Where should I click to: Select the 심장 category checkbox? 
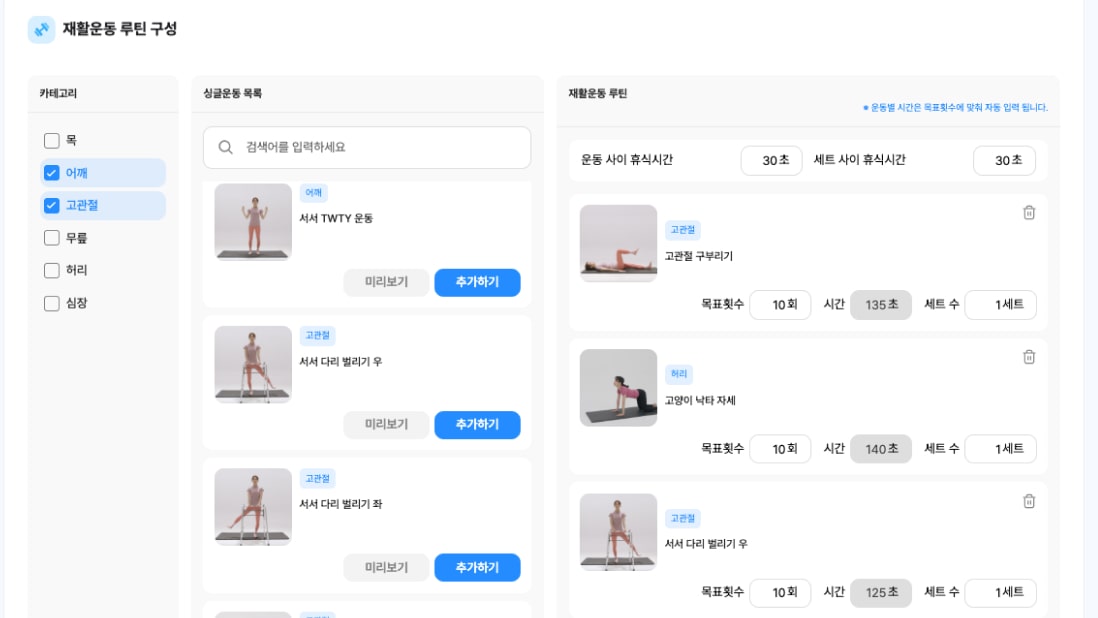coord(52,303)
